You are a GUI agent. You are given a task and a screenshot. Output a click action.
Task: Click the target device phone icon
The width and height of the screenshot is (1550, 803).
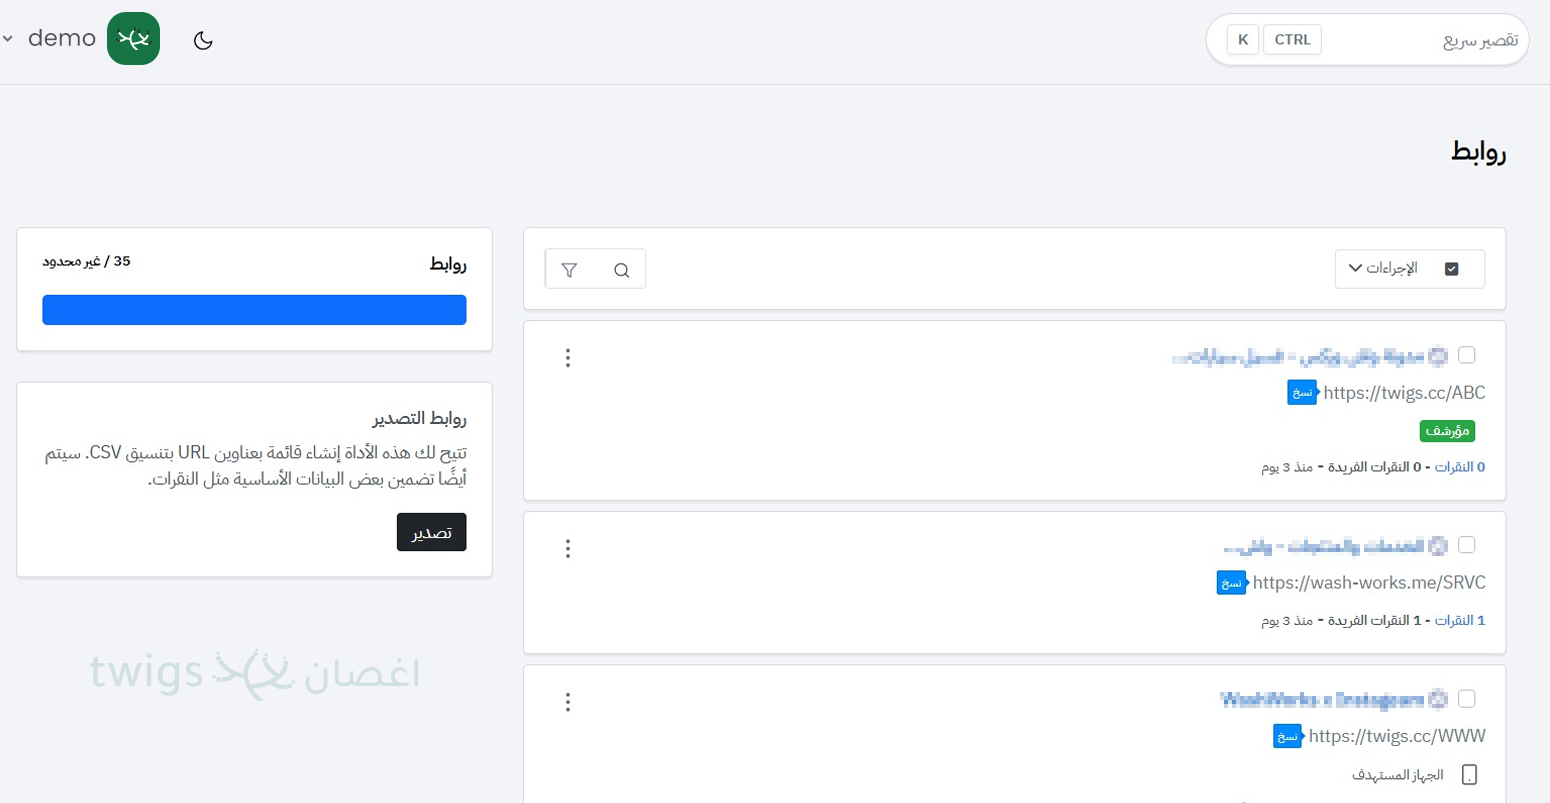pos(1469,775)
